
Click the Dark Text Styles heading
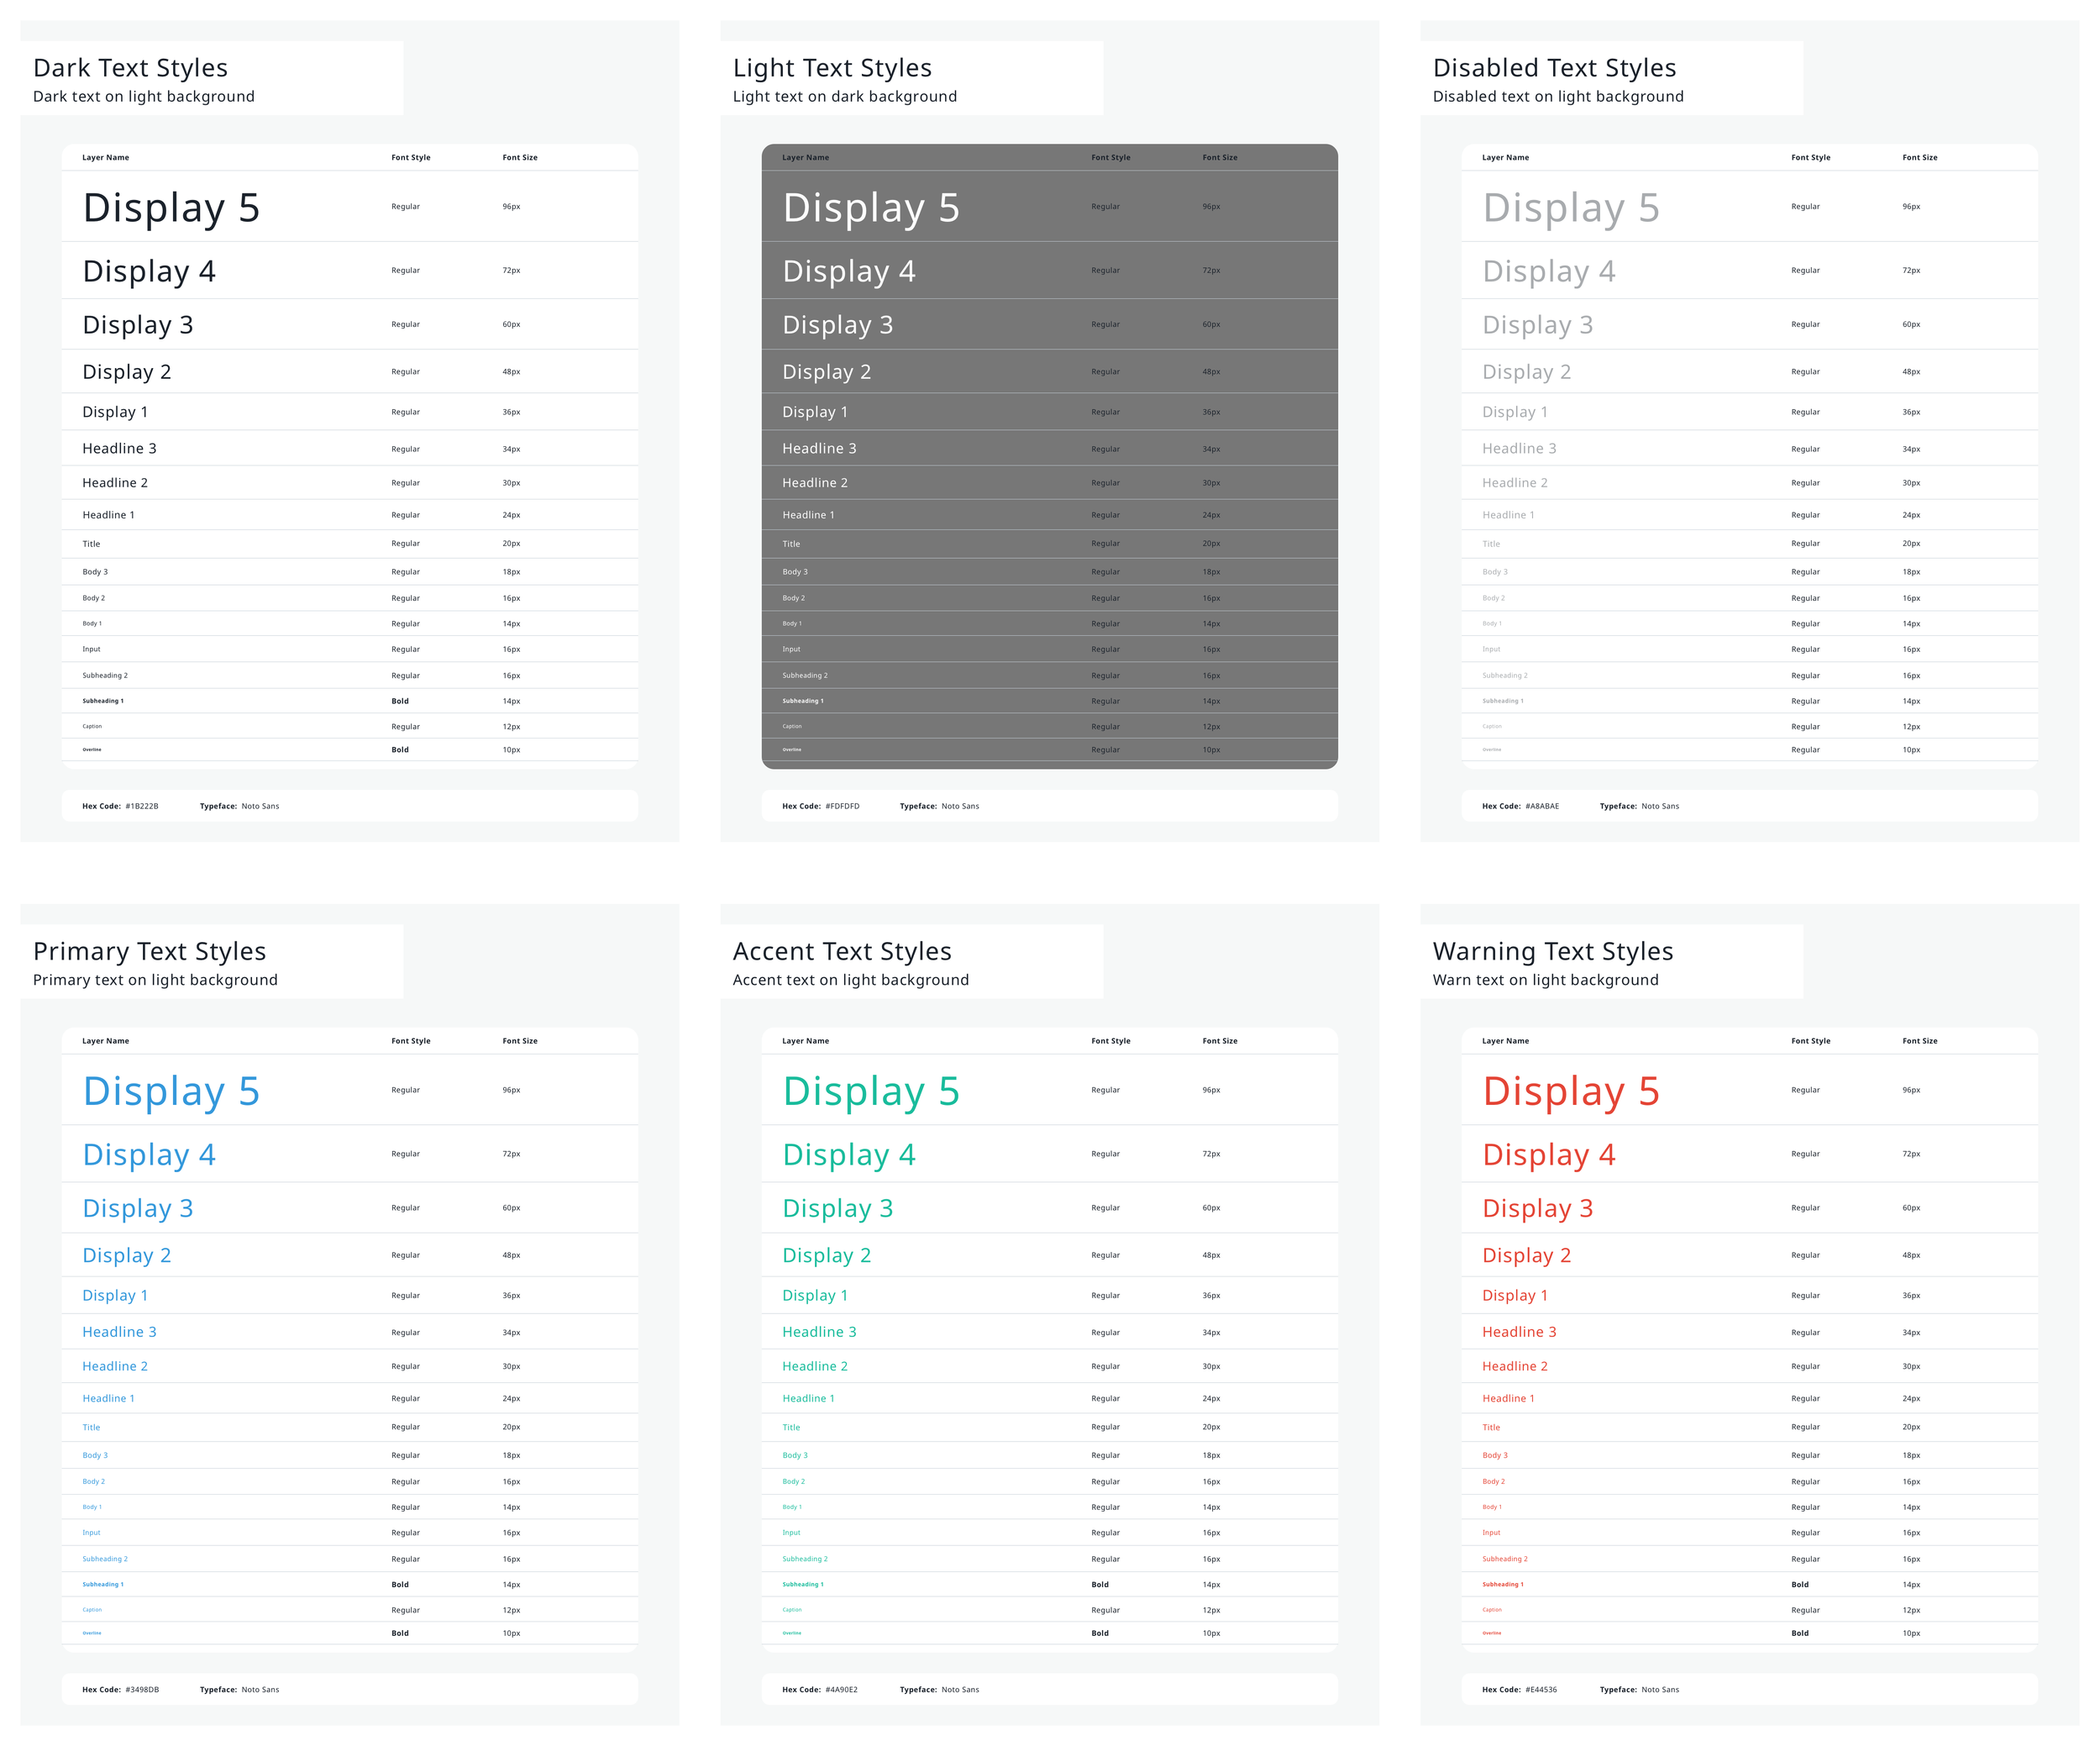point(130,68)
